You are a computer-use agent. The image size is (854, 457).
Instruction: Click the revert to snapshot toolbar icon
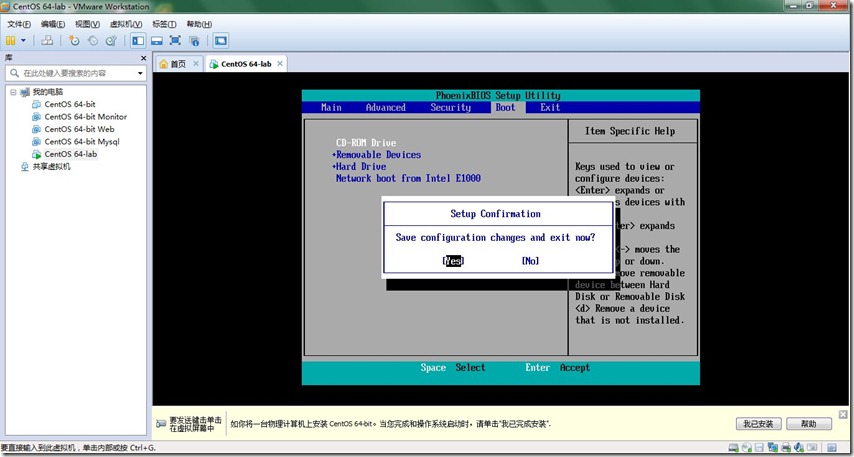93,40
